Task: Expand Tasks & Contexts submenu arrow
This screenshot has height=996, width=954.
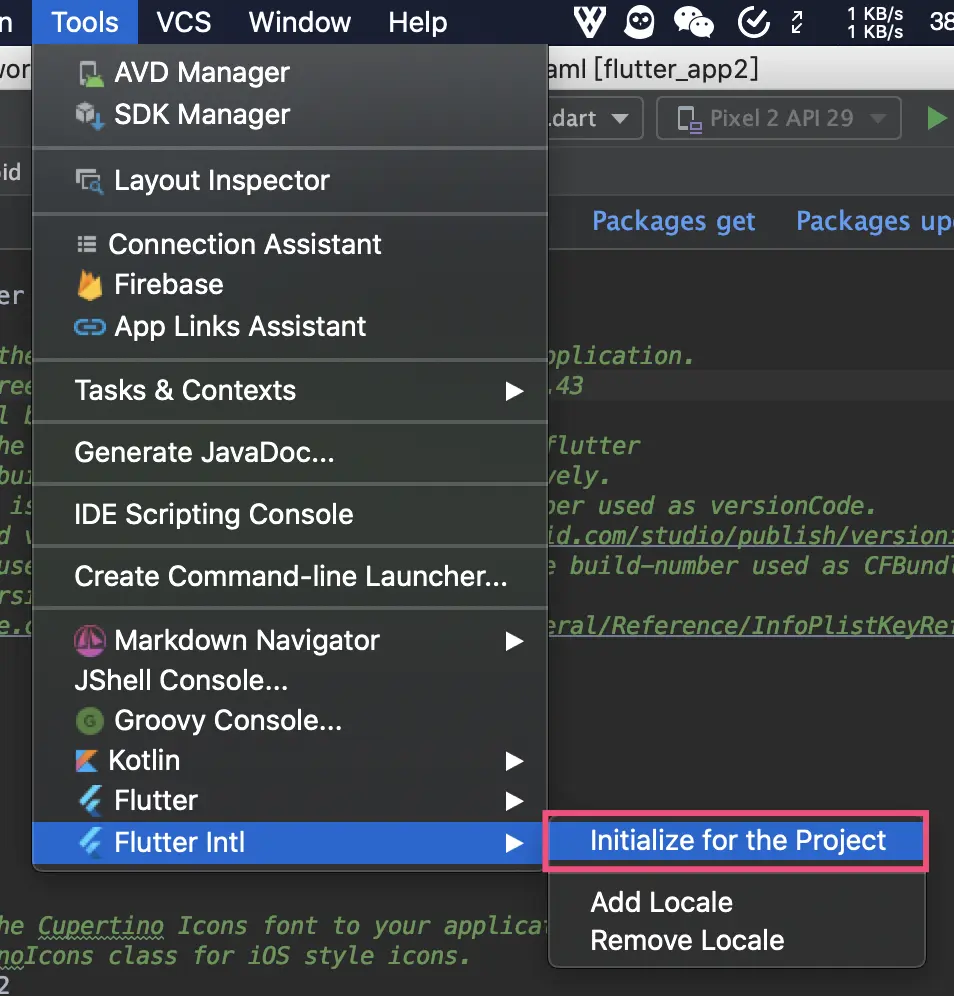Action: (x=514, y=391)
